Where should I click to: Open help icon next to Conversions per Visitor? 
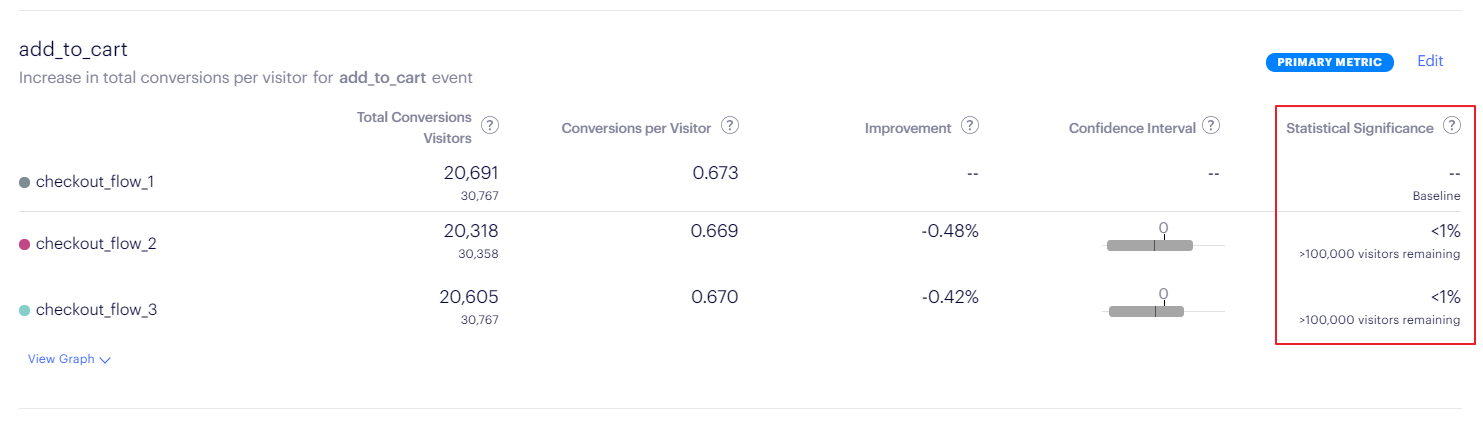(x=730, y=126)
